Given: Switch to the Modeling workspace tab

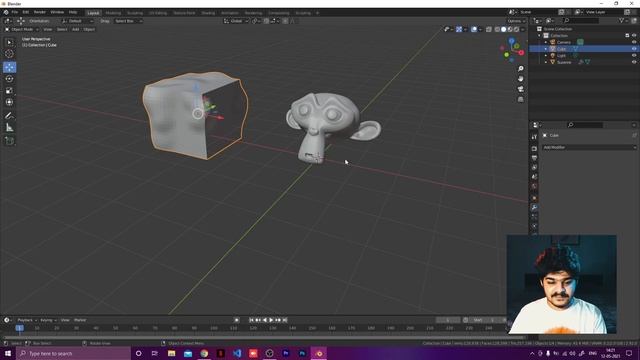Looking at the screenshot, I should coord(113,13).
